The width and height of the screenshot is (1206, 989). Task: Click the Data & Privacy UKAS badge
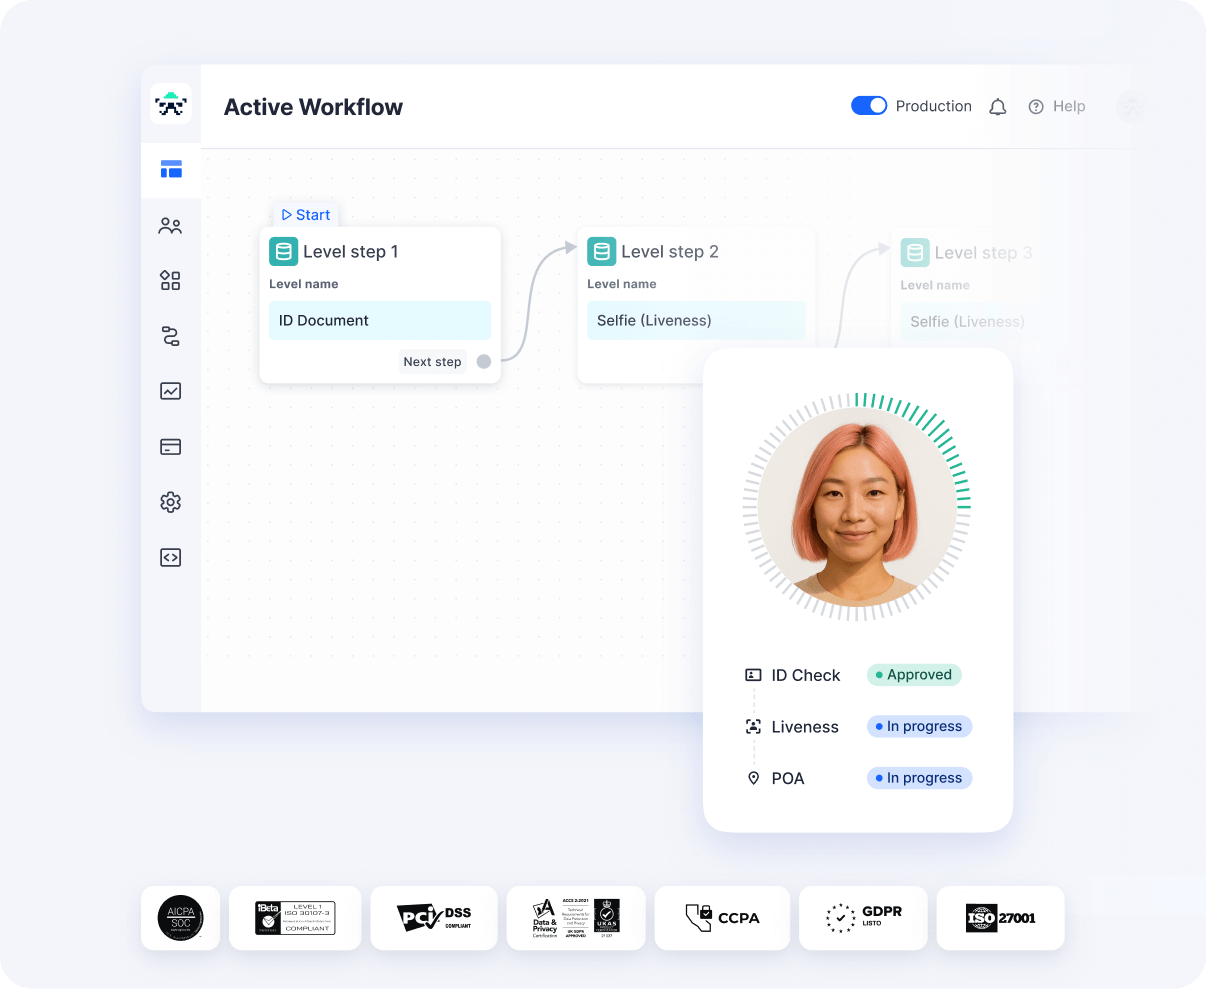click(576, 918)
